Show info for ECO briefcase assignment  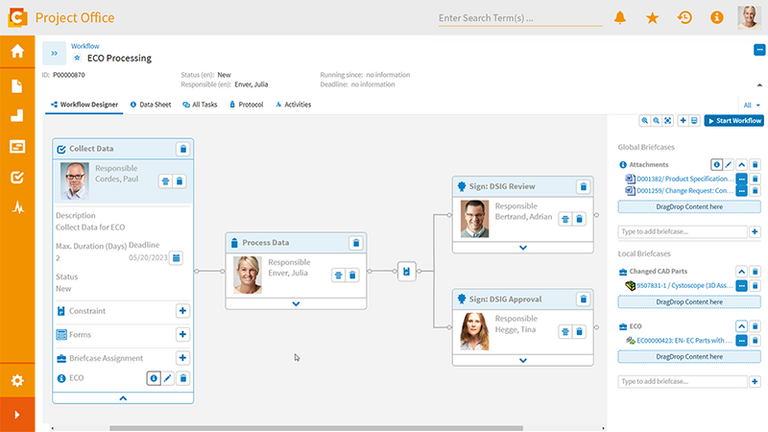coord(153,378)
